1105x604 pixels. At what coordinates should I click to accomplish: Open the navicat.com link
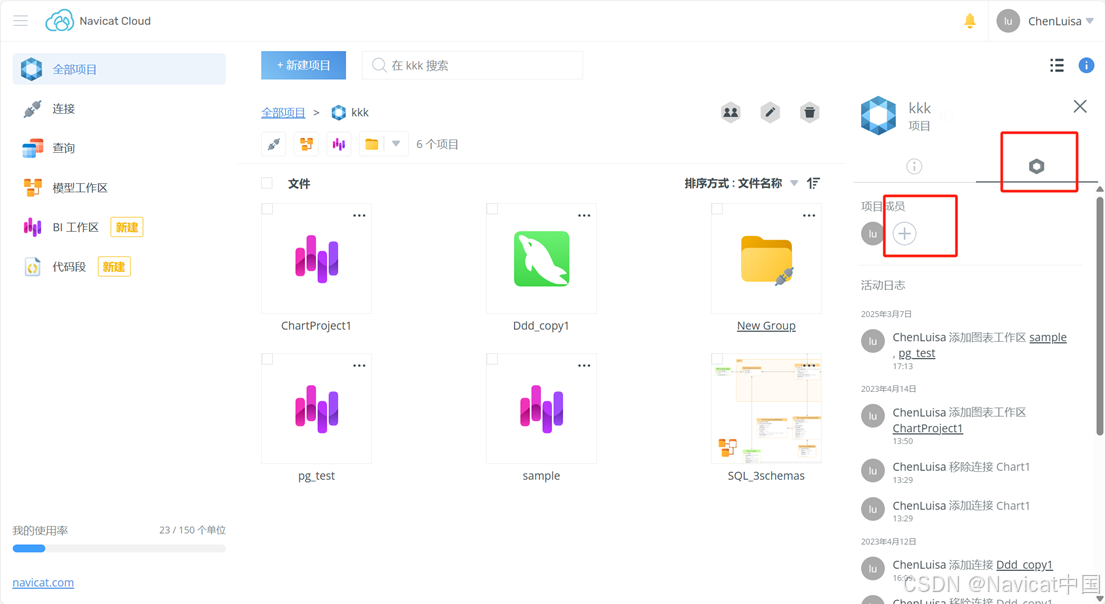pyautogui.click(x=43, y=583)
